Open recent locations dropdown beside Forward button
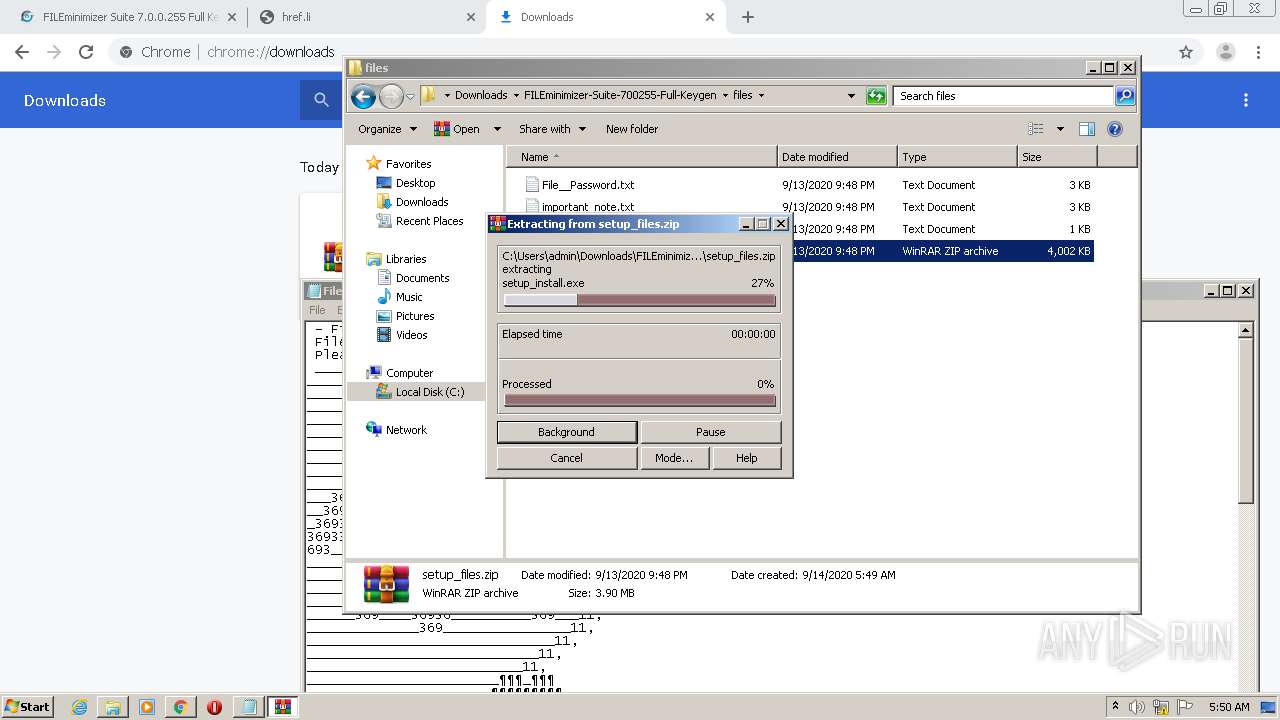Screen dimensions: 1280x720 pos(410,97)
